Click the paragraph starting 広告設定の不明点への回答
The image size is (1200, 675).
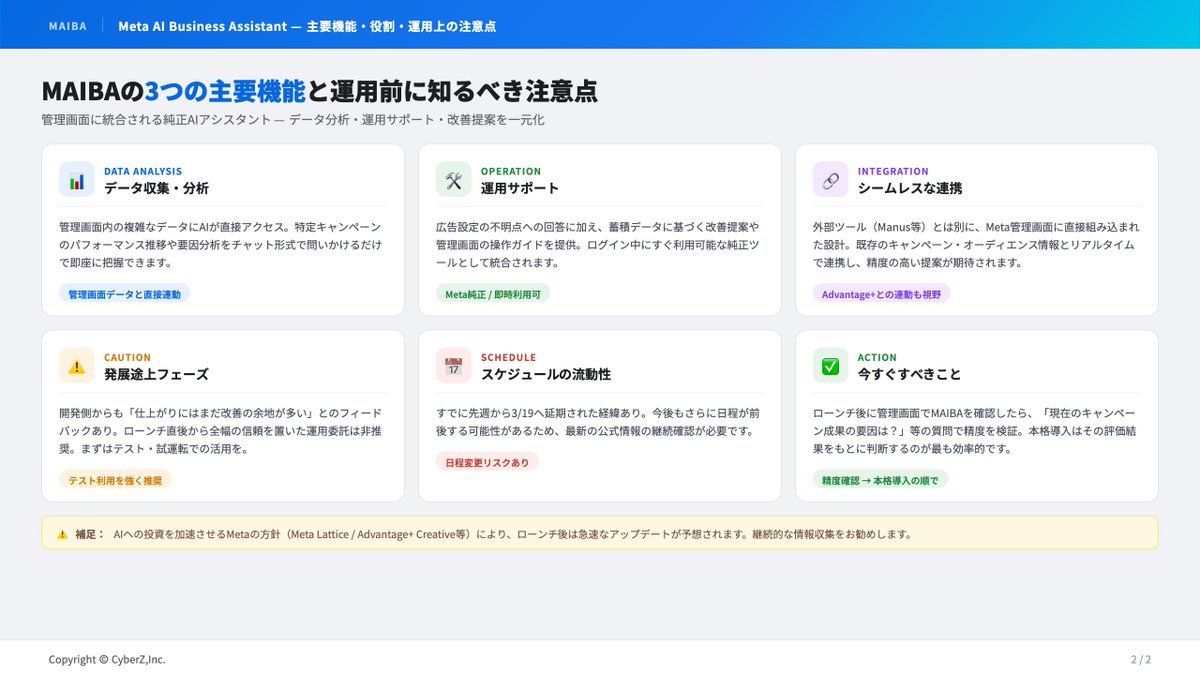[x=597, y=245]
